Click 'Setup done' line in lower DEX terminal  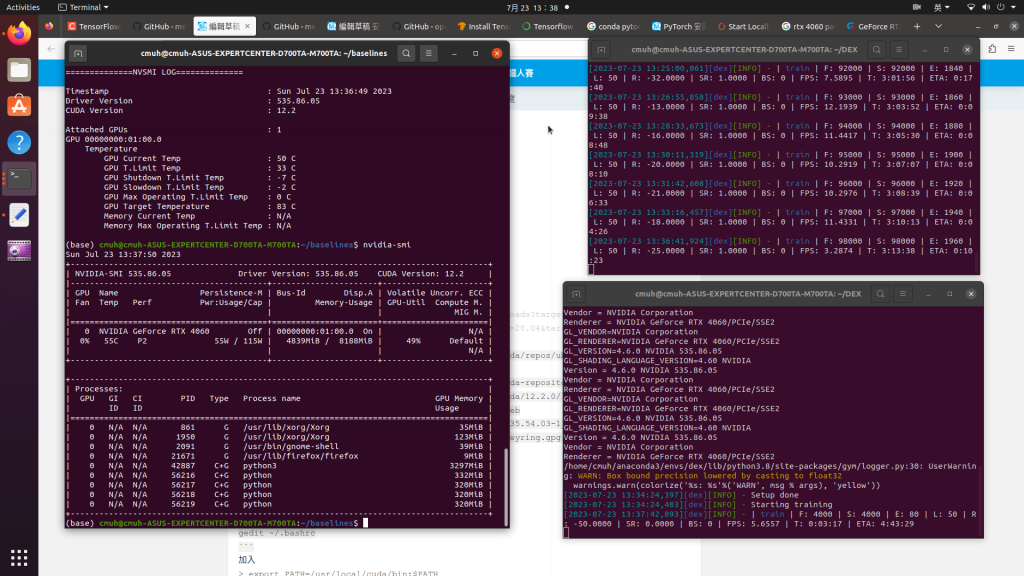[681, 495]
